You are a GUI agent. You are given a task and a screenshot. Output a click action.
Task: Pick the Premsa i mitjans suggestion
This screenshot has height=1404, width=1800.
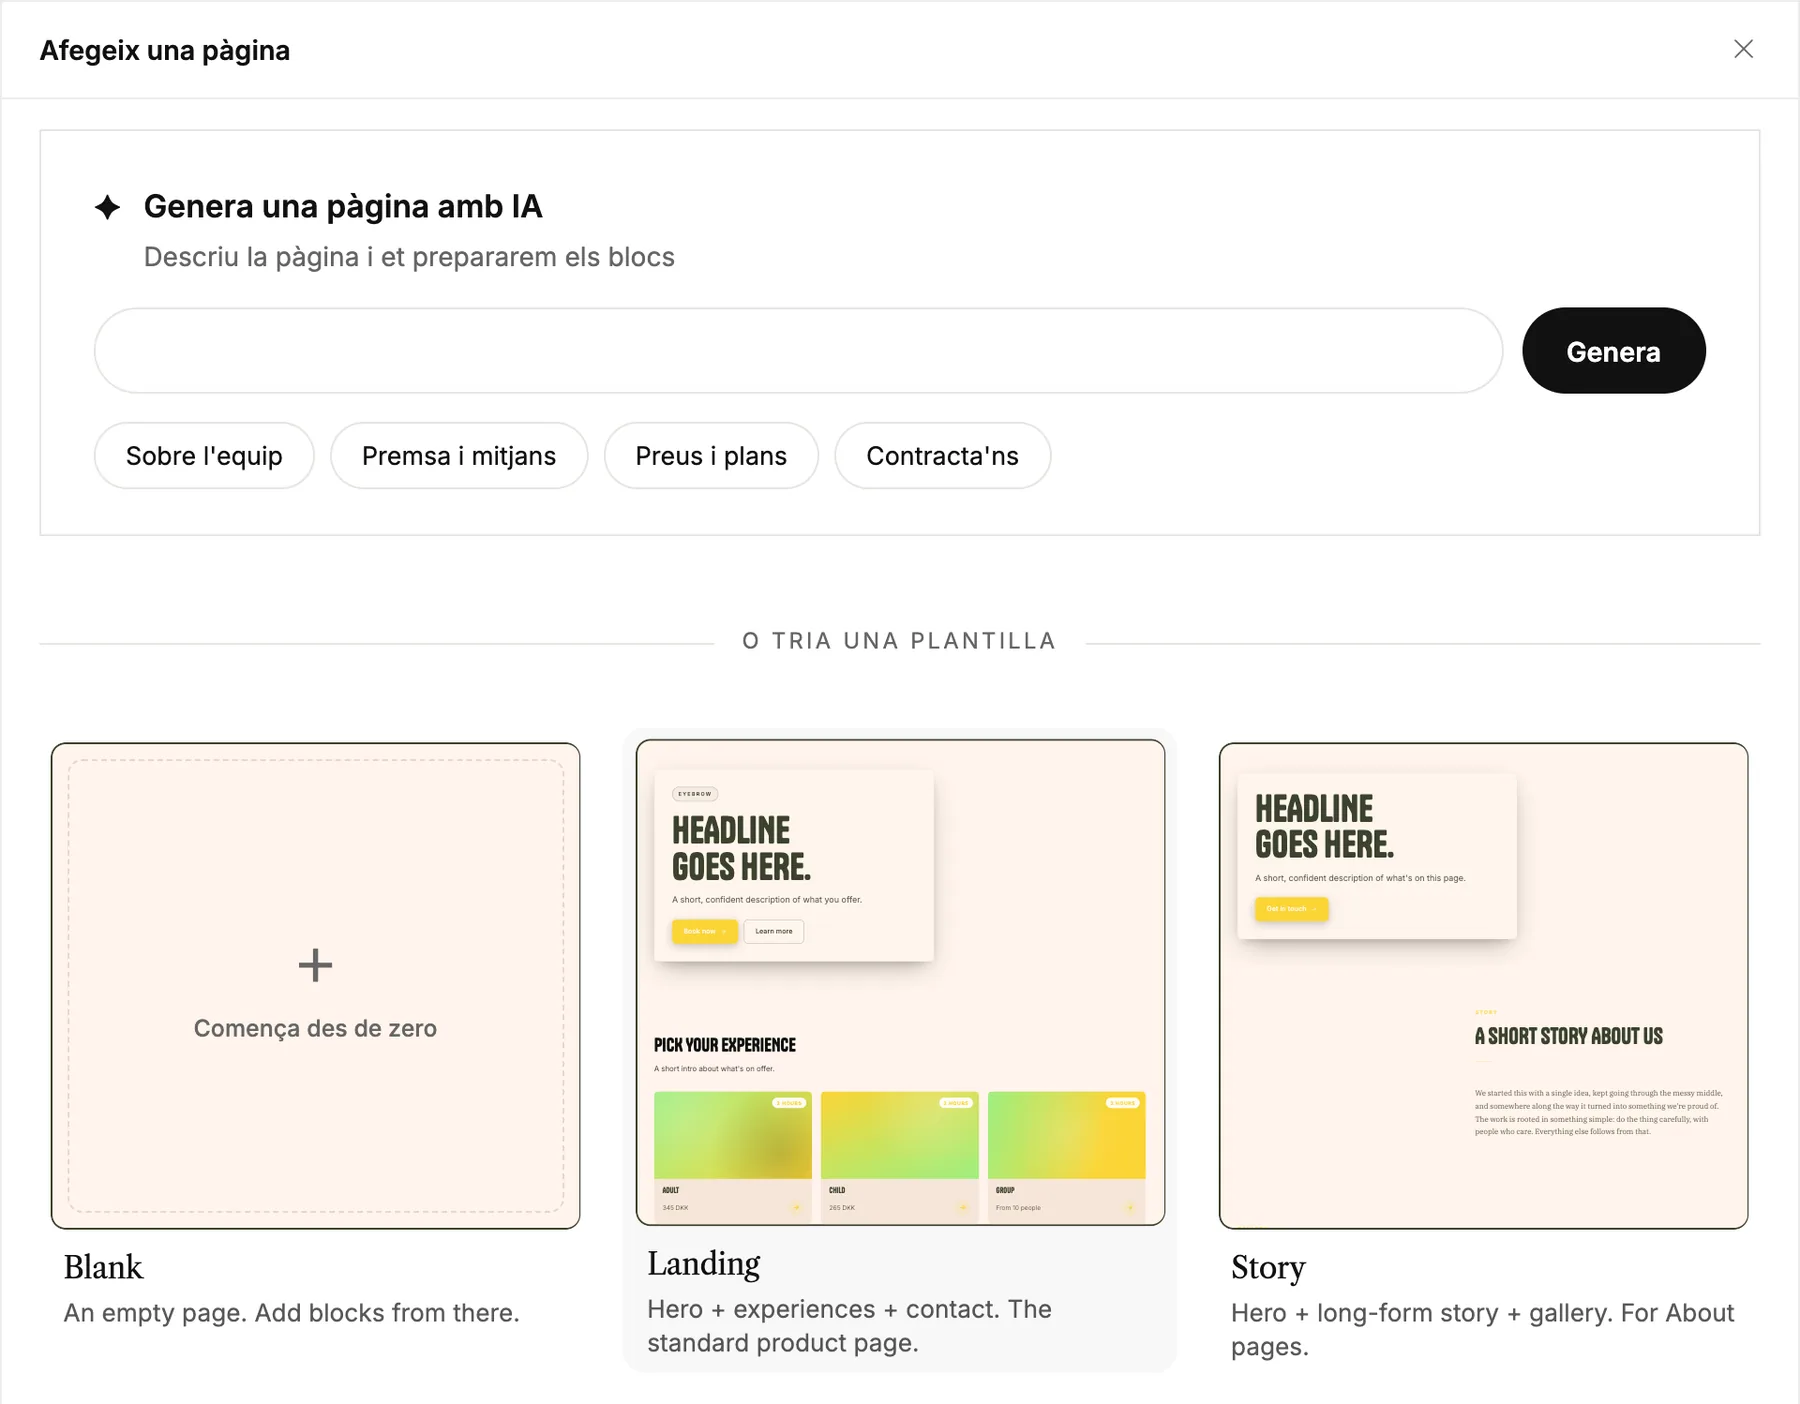click(x=459, y=456)
